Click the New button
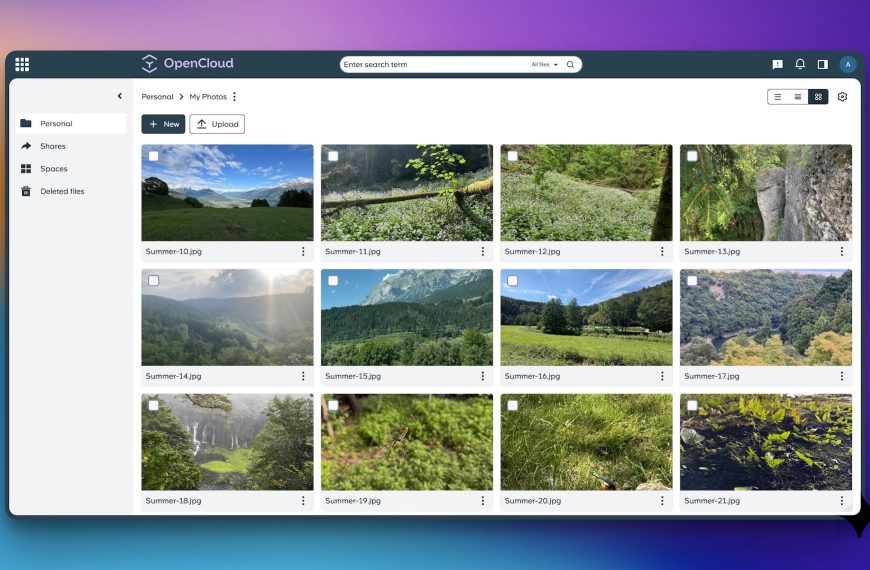The height and width of the screenshot is (570, 870). (163, 124)
